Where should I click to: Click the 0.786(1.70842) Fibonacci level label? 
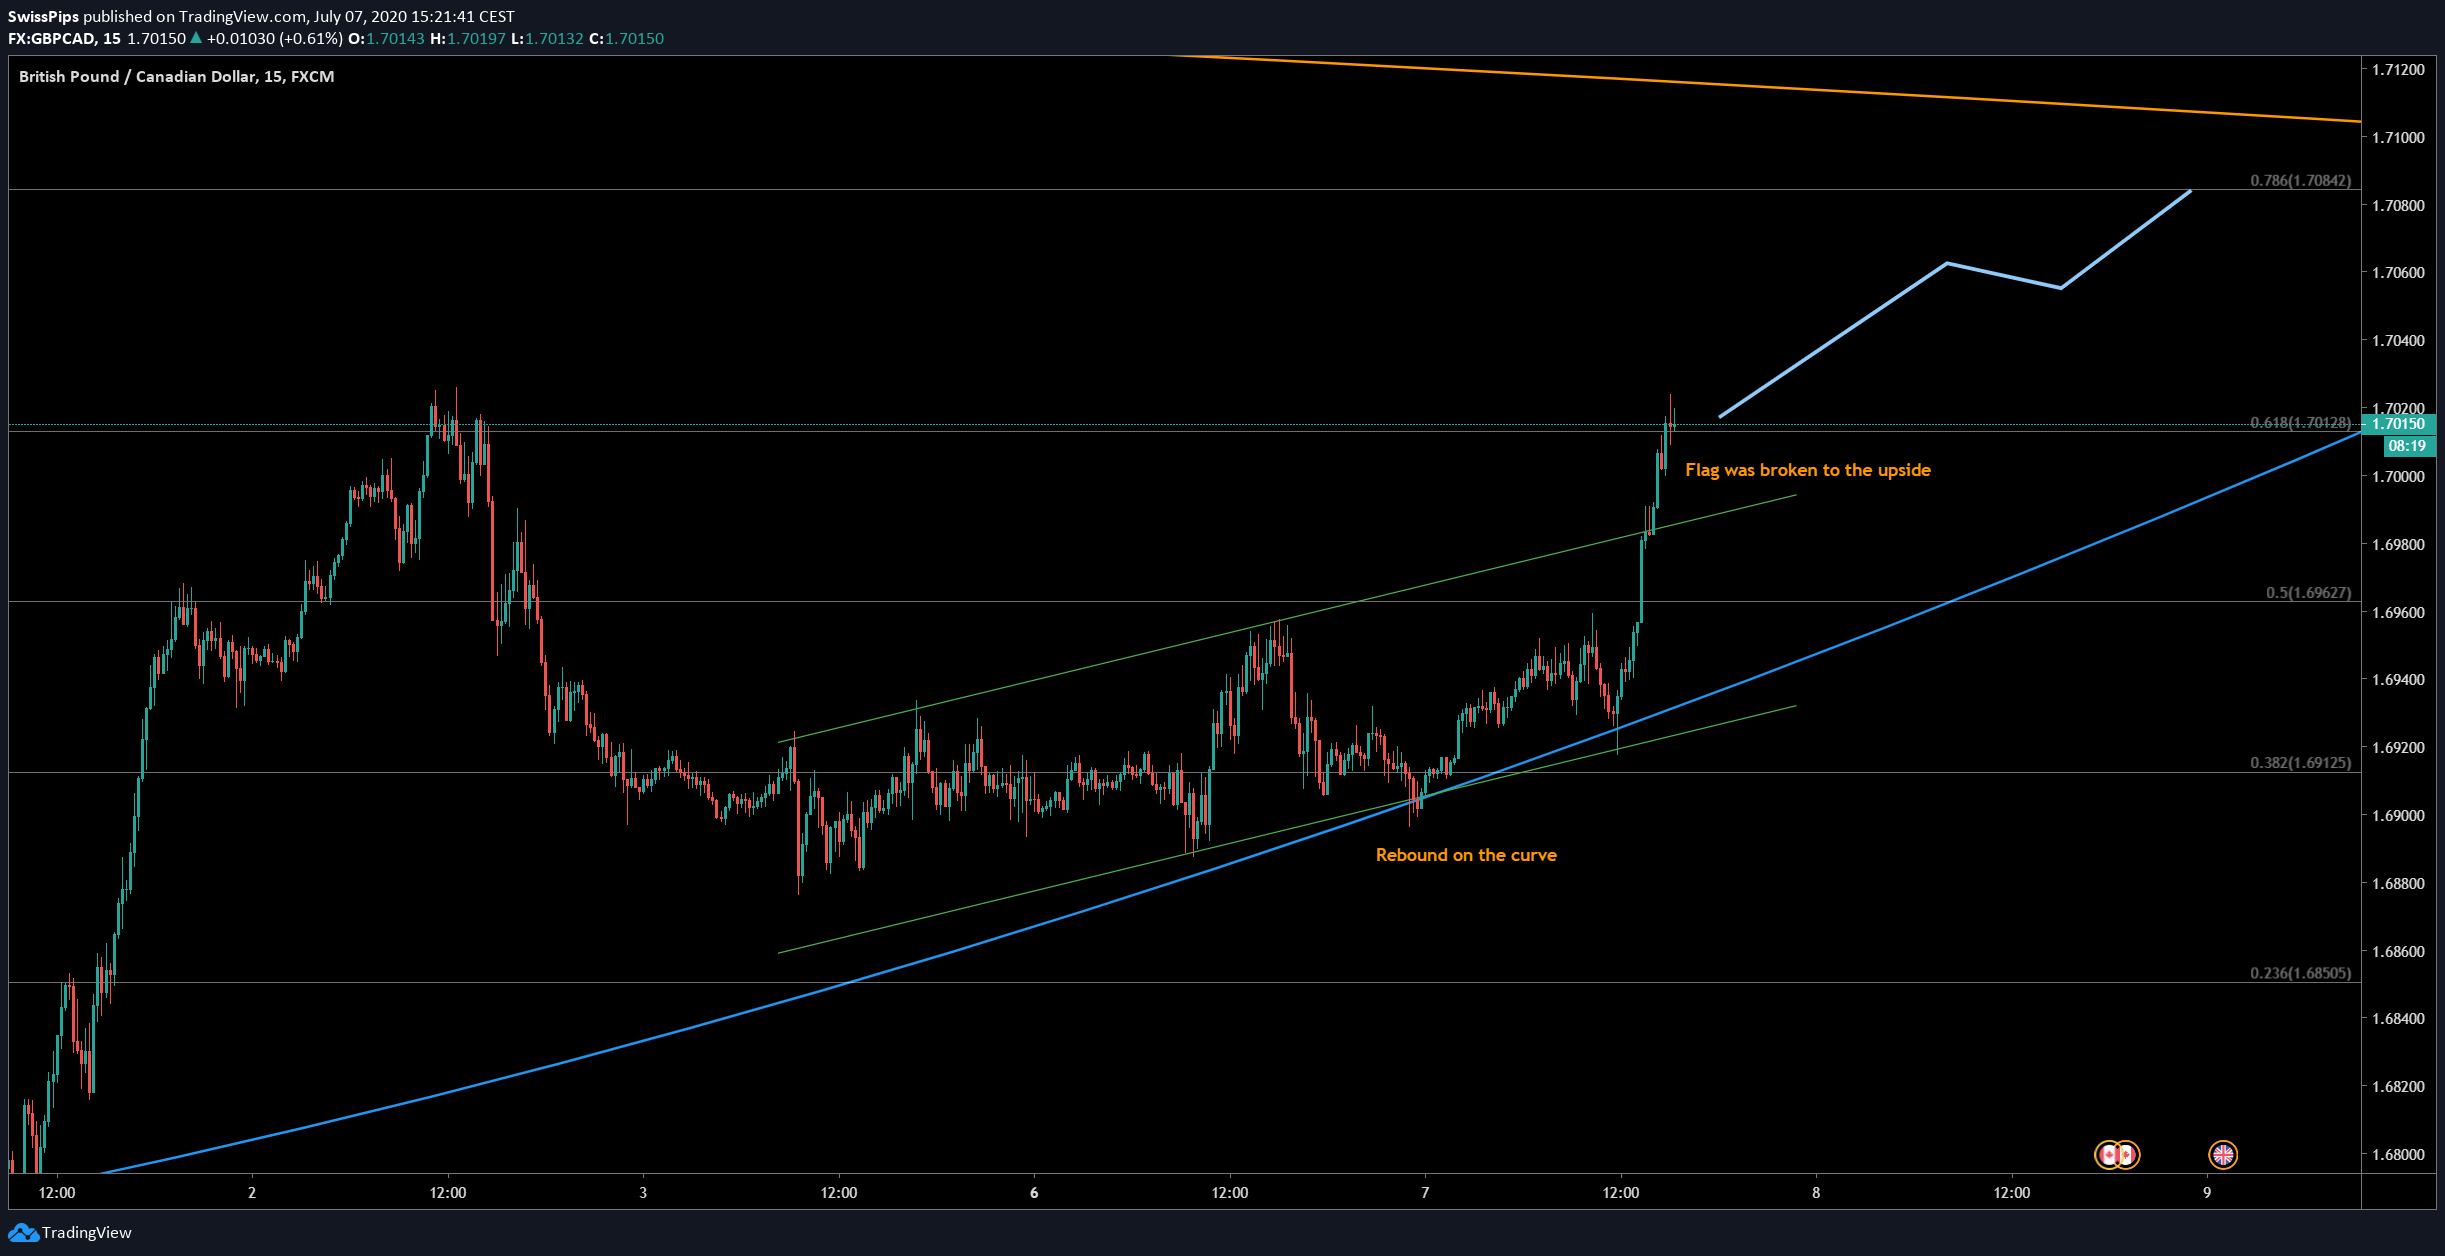(2300, 180)
